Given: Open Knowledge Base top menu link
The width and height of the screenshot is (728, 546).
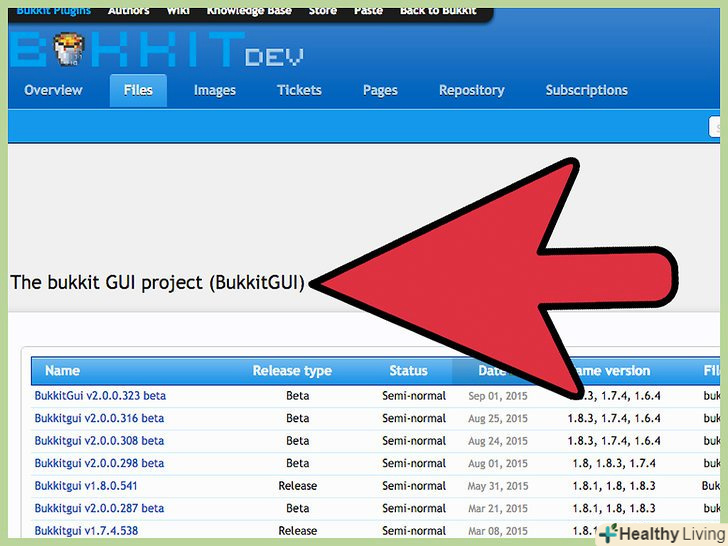Looking at the screenshot, I should 249,11.
